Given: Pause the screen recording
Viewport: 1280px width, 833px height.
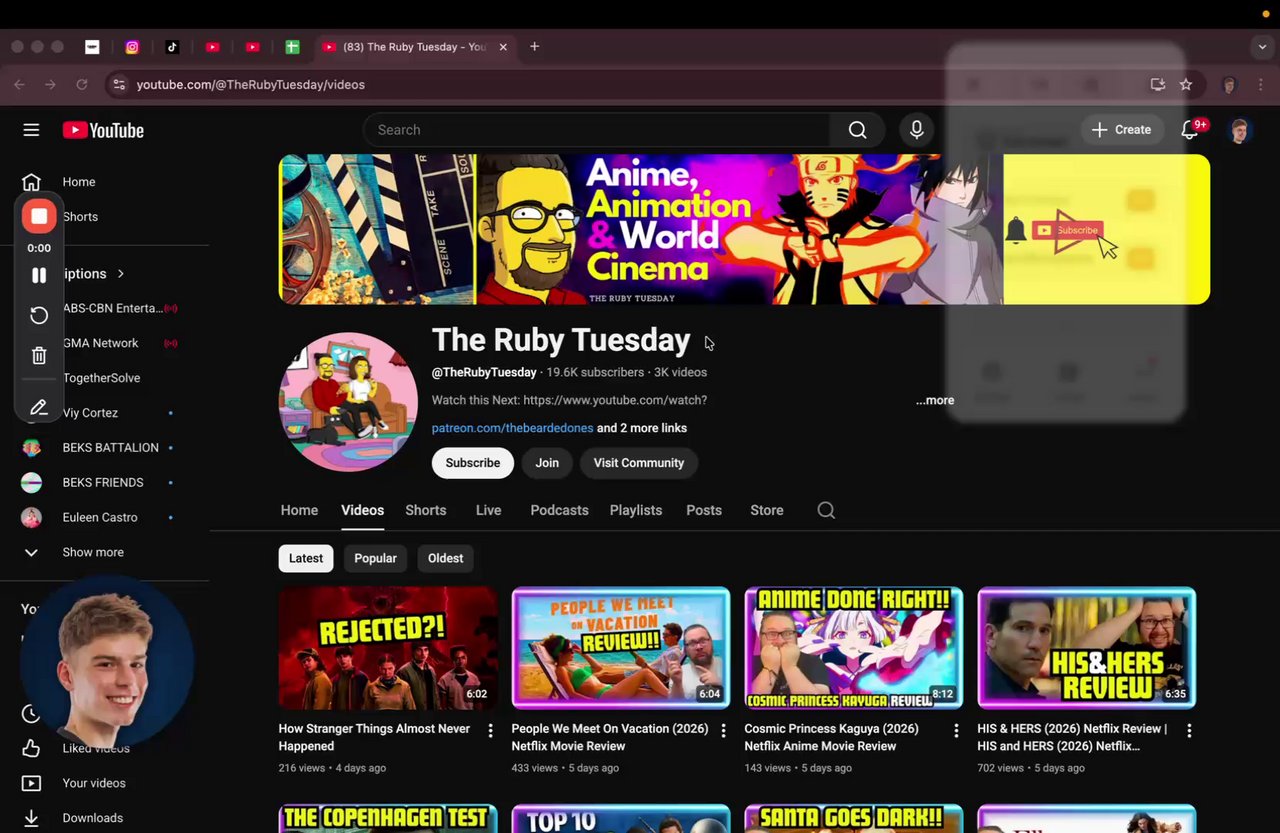Looking at the screenshot, I should point(39,275).
